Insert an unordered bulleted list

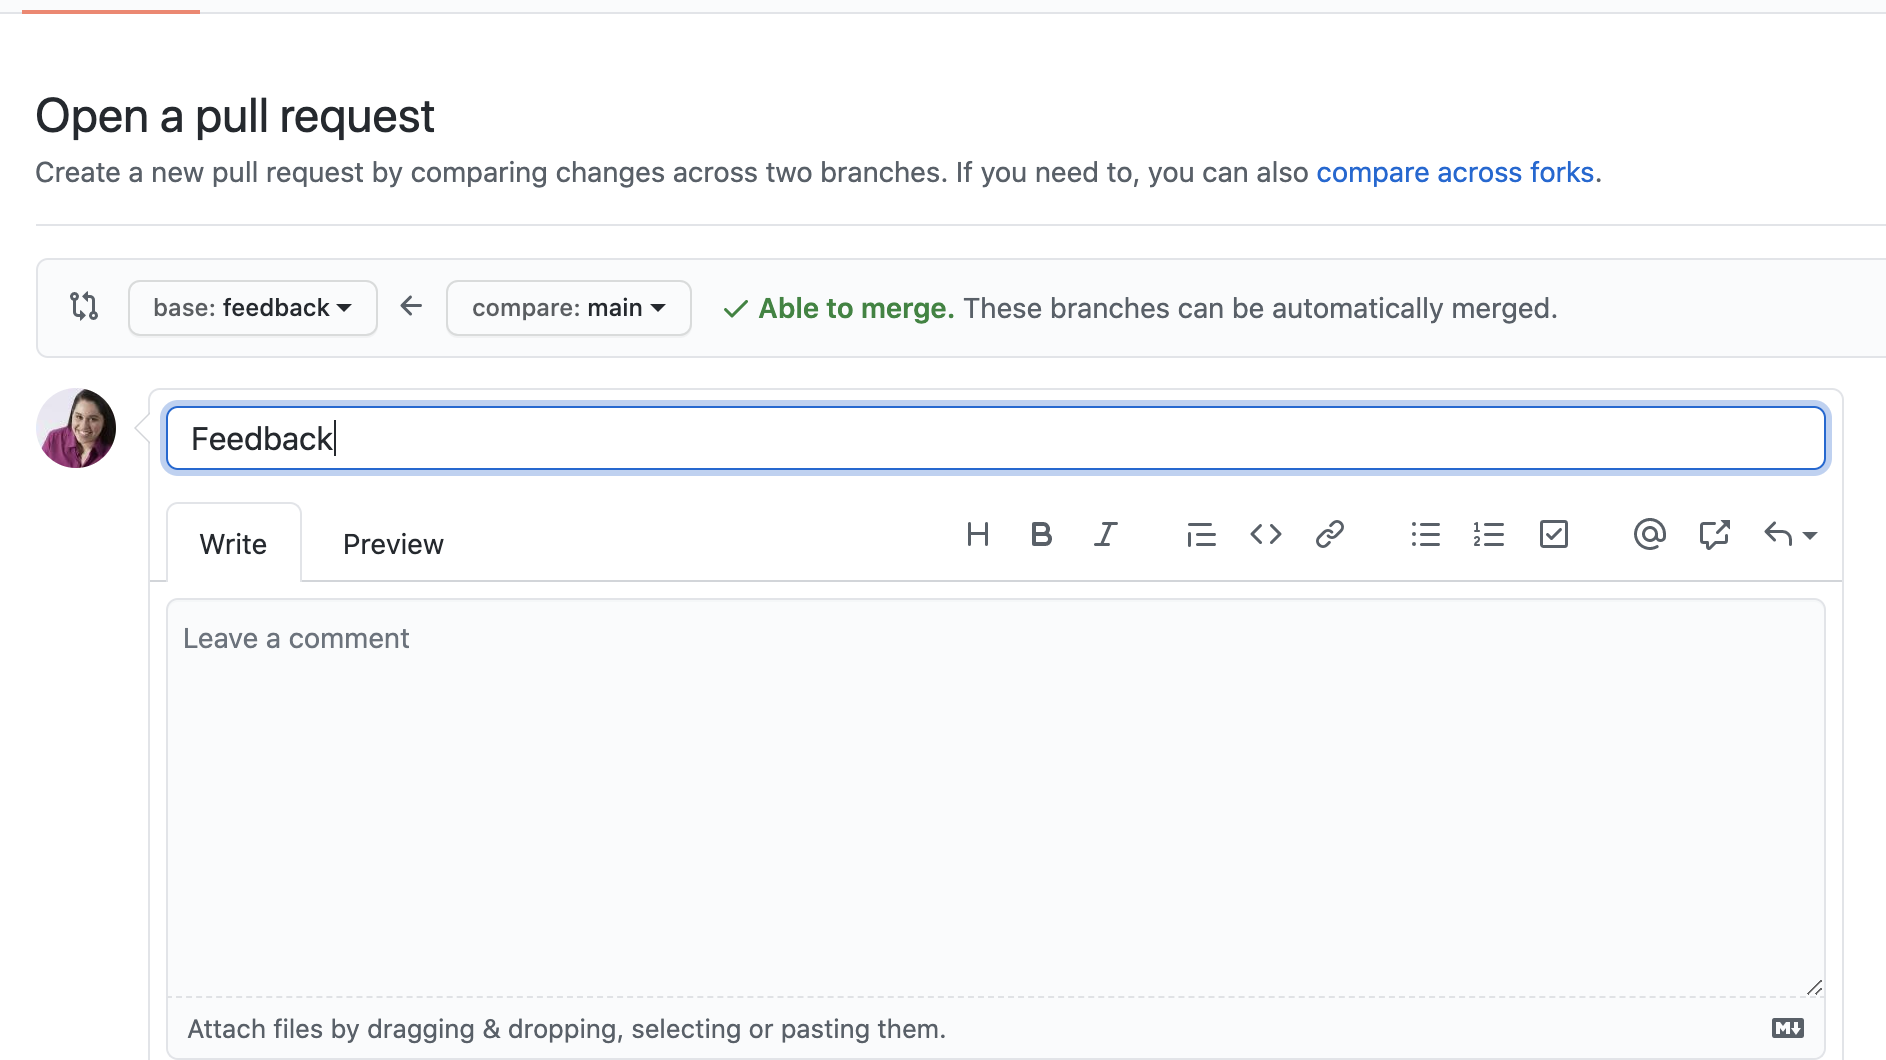[x=1424, y=534]
